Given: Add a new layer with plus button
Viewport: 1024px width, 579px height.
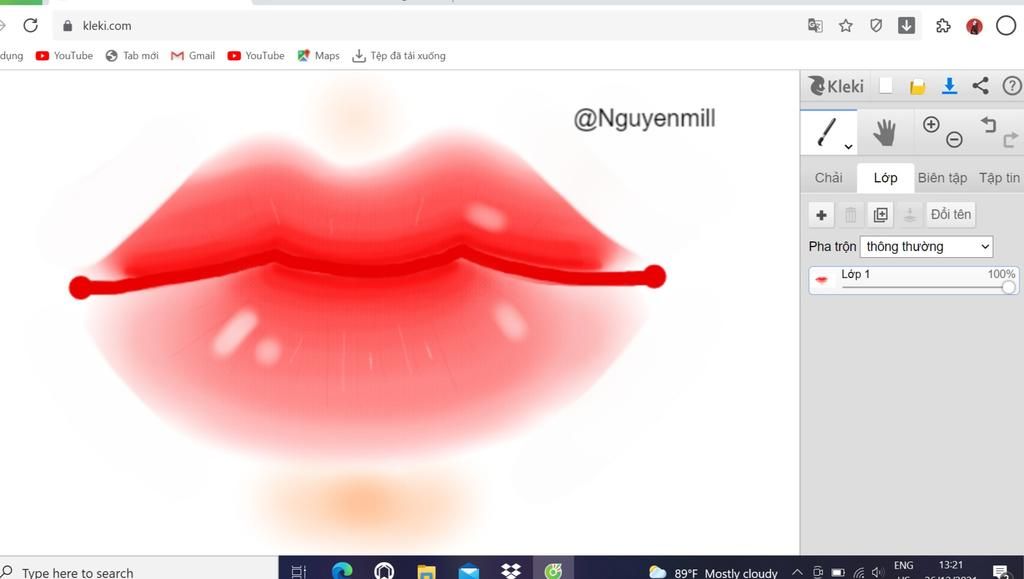Looking at the screenshot, I should (822, 215).
